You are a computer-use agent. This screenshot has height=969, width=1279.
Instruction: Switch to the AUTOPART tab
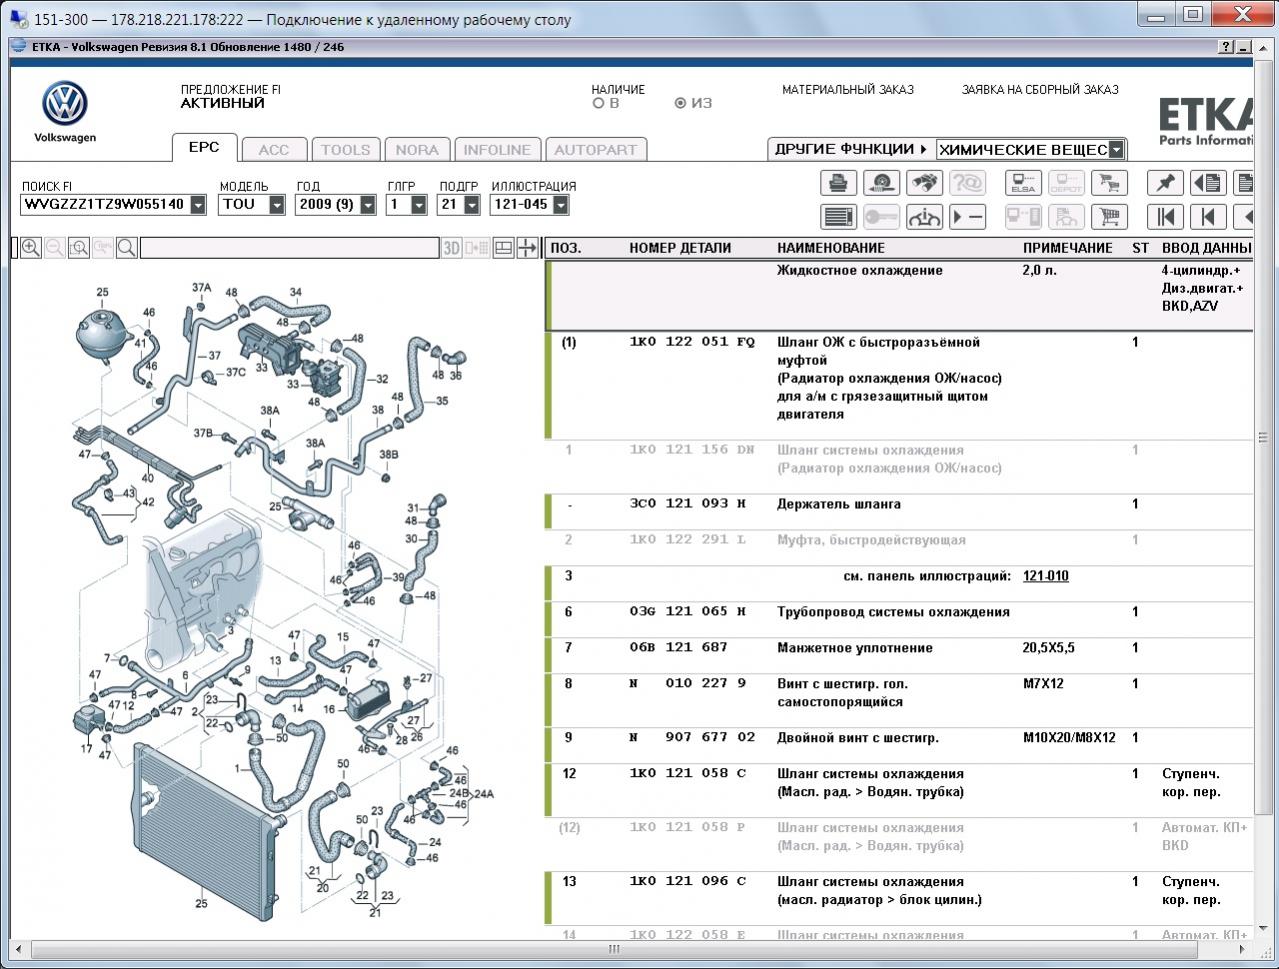pos(596,150)
